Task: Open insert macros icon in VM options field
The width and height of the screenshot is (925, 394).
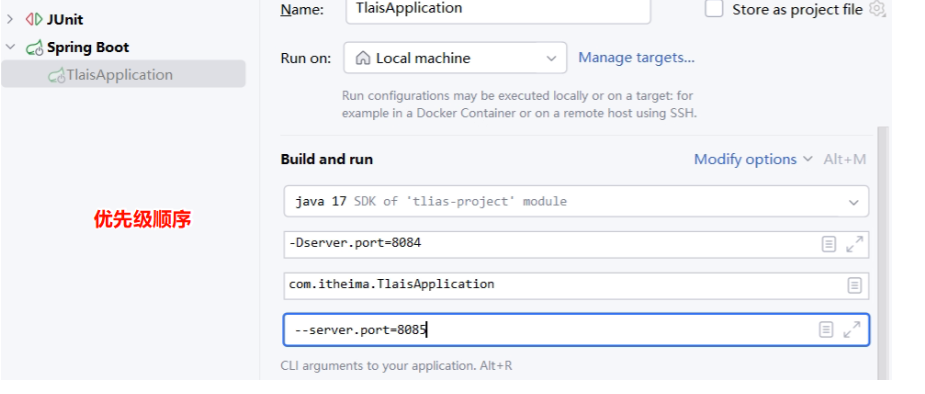Action: point(829,244)
